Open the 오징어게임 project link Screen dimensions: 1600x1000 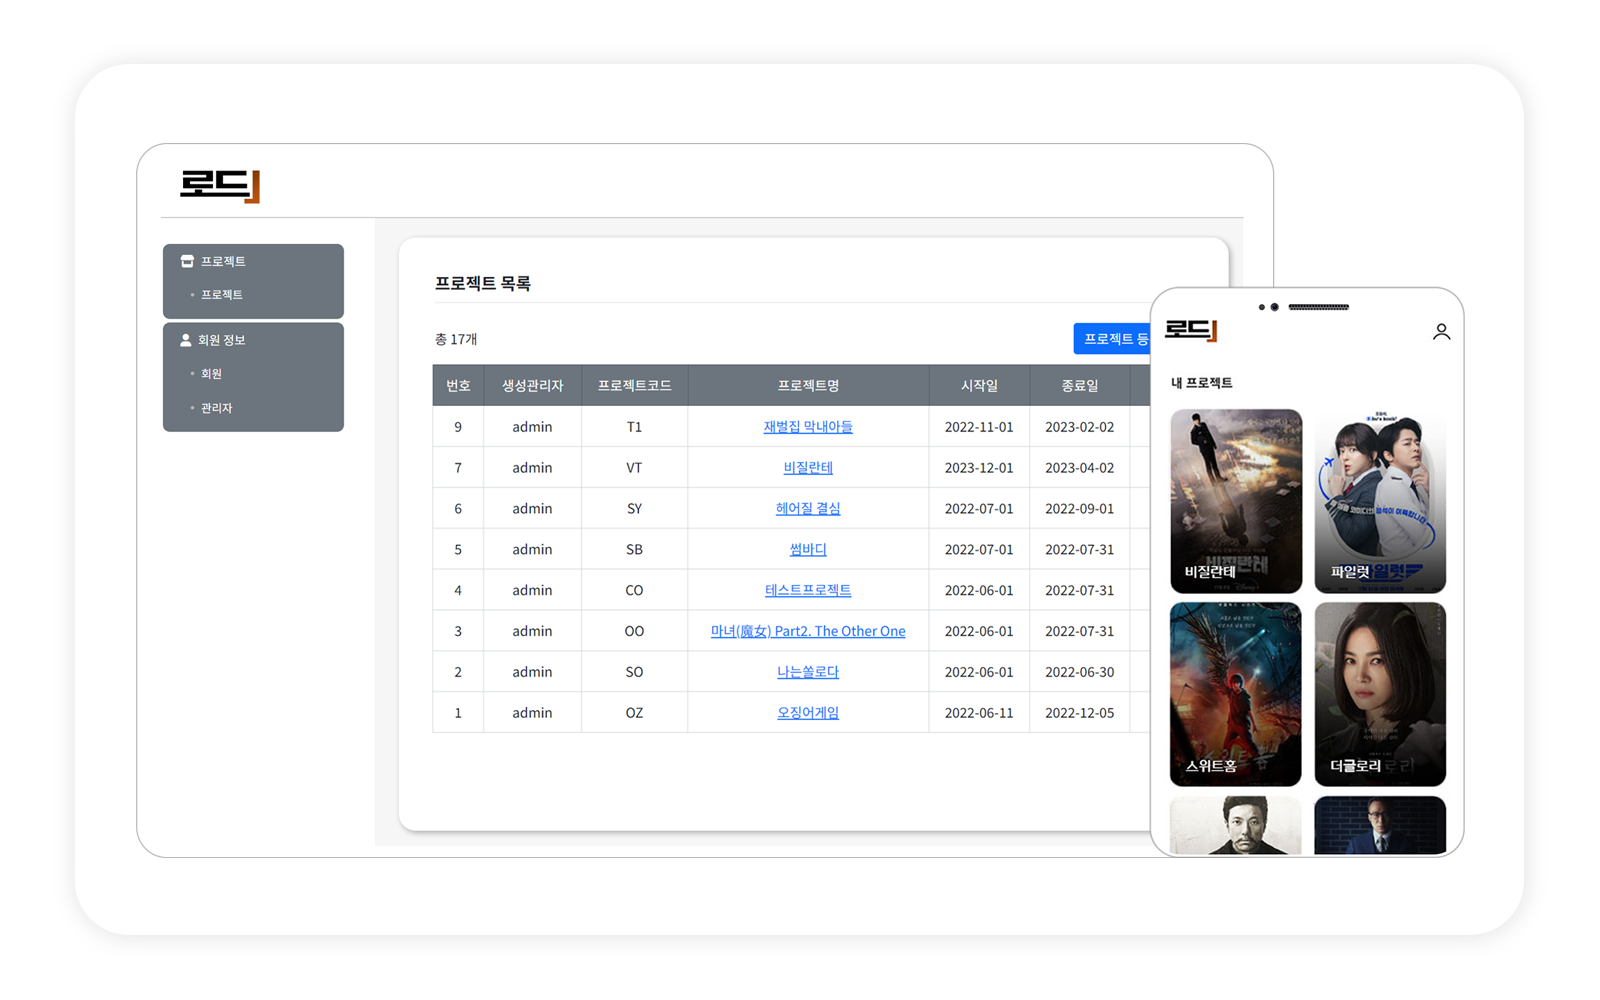pyautogui.click(x=808, y=714)
